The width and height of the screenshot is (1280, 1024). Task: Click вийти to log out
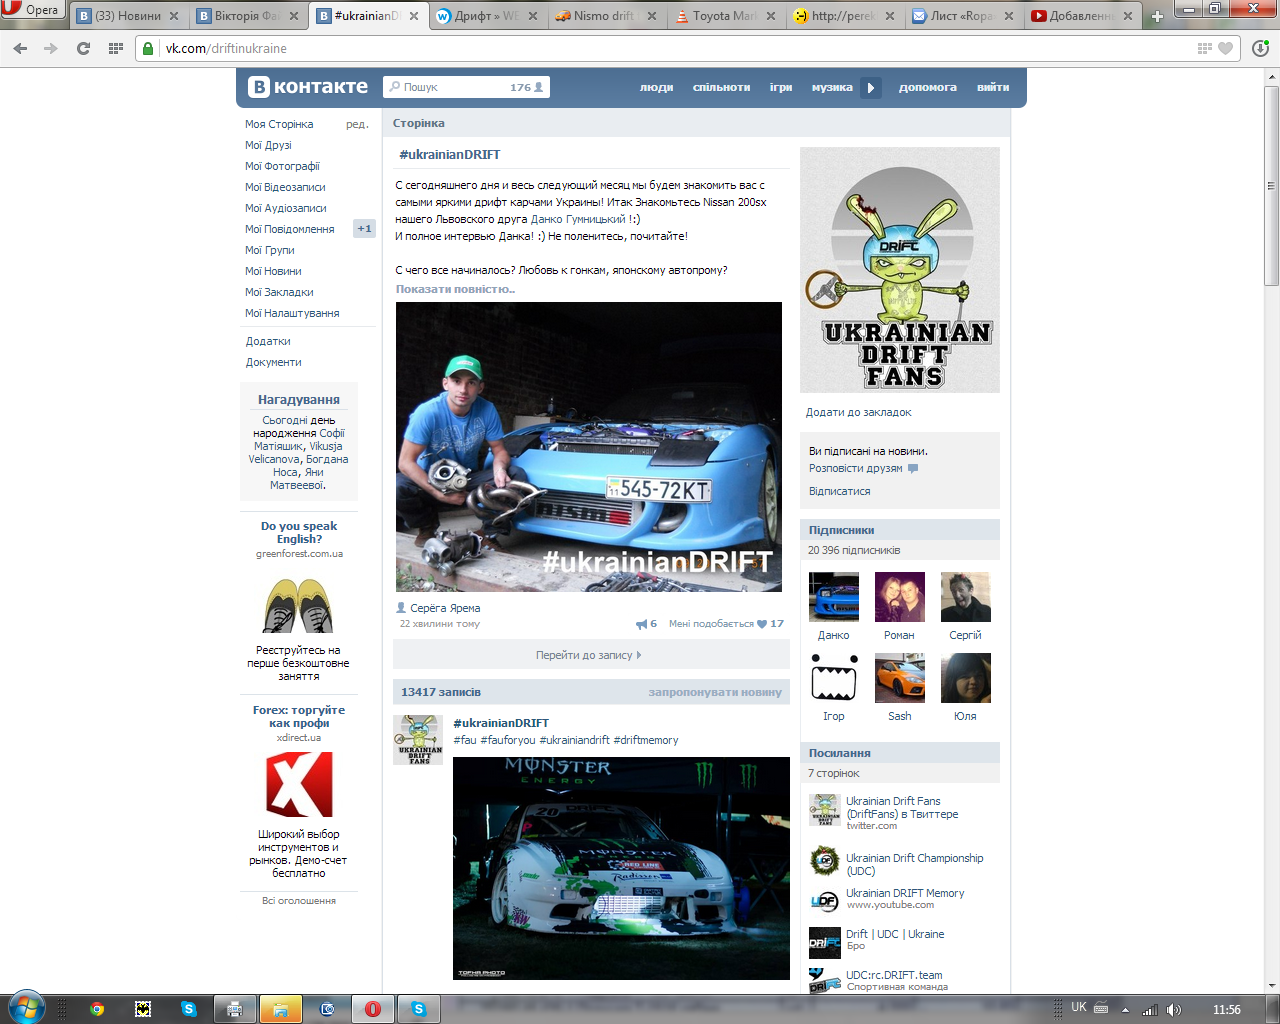[993, 88]
